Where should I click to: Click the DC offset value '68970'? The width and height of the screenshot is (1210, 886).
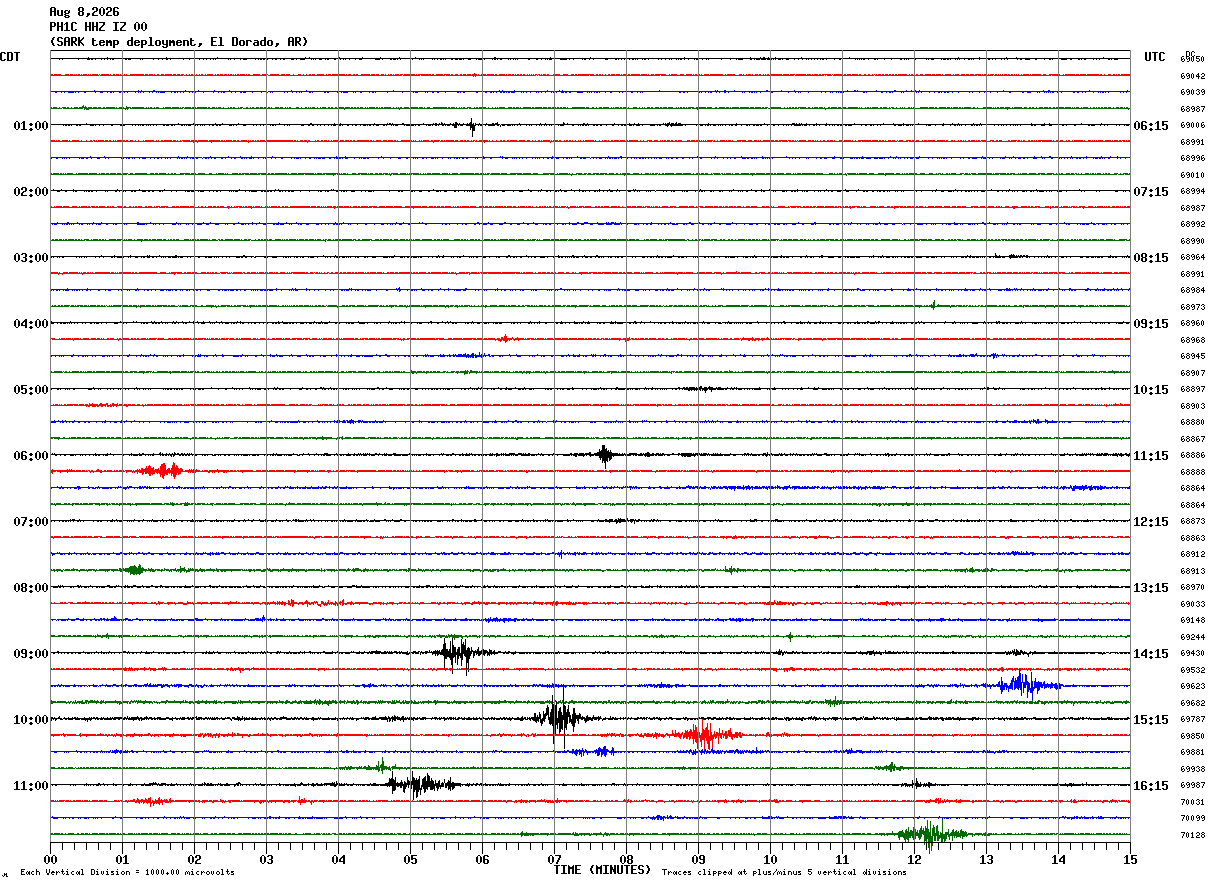1192,588
